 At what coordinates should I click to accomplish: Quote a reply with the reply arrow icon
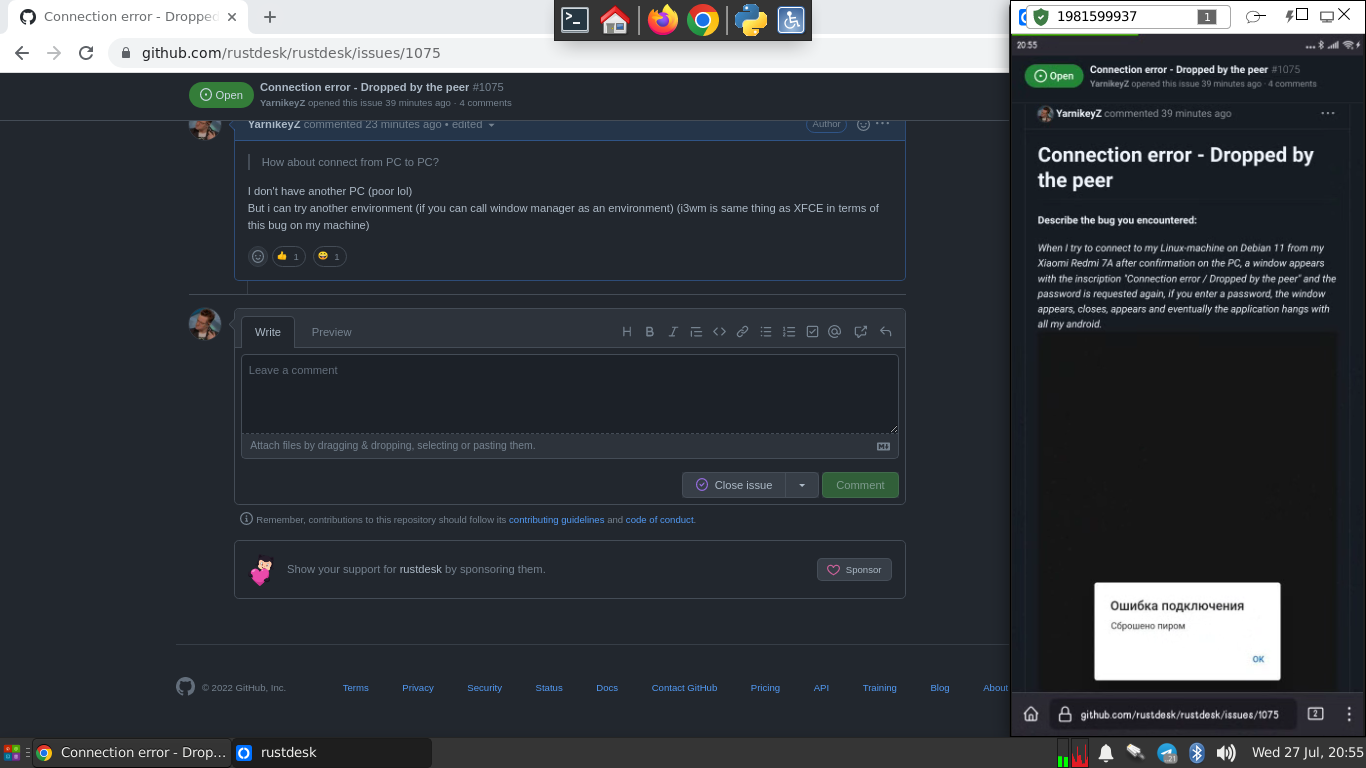[885, 331]
